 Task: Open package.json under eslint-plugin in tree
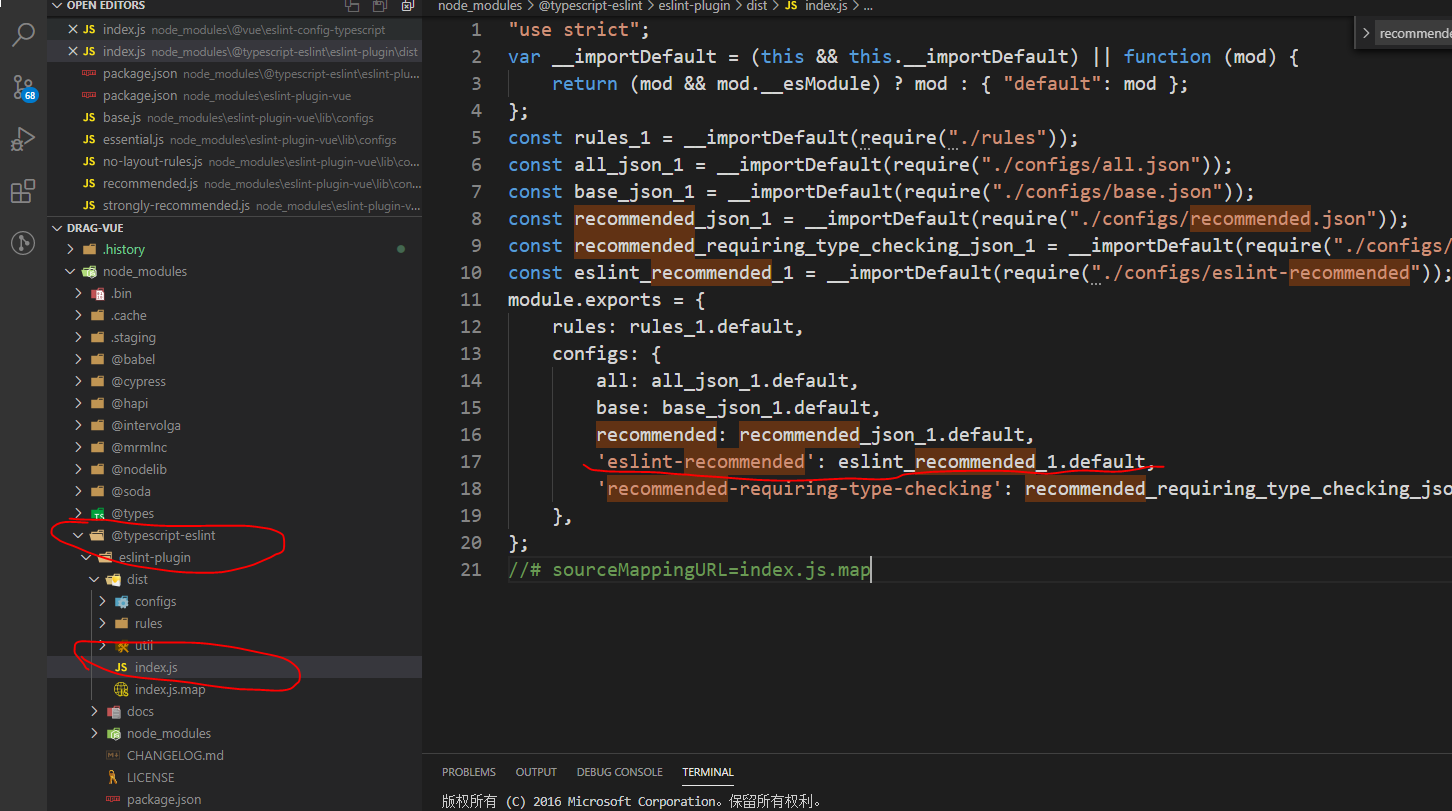pyautogui.click(x=234, y=799)
